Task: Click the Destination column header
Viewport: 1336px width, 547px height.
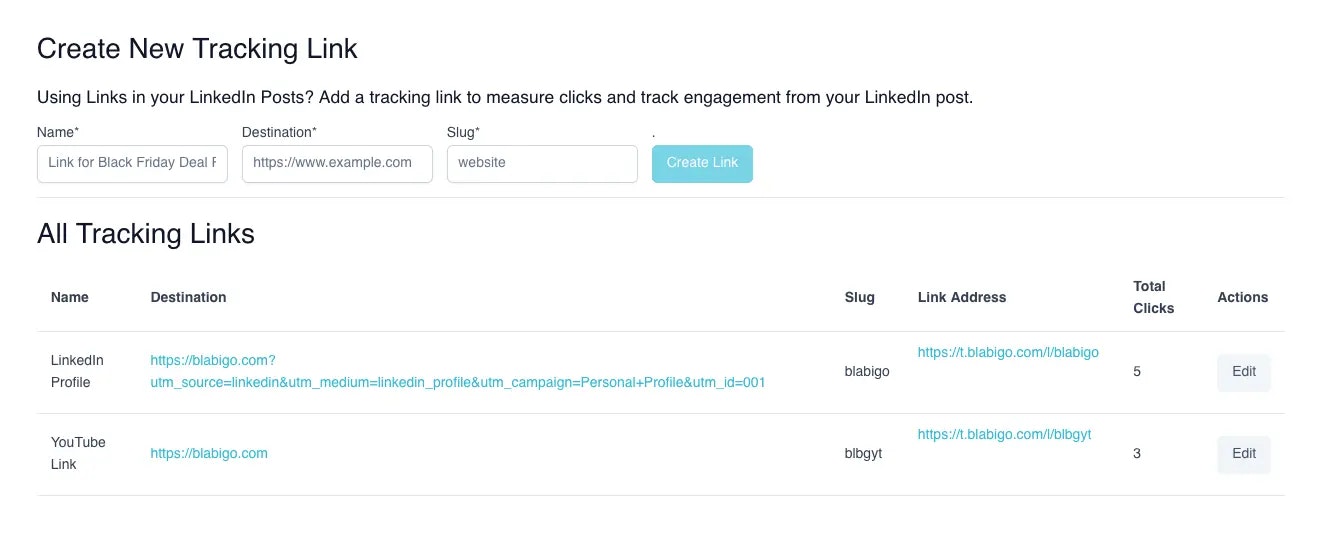Action: pyautogui.click(x=188, y=297)
